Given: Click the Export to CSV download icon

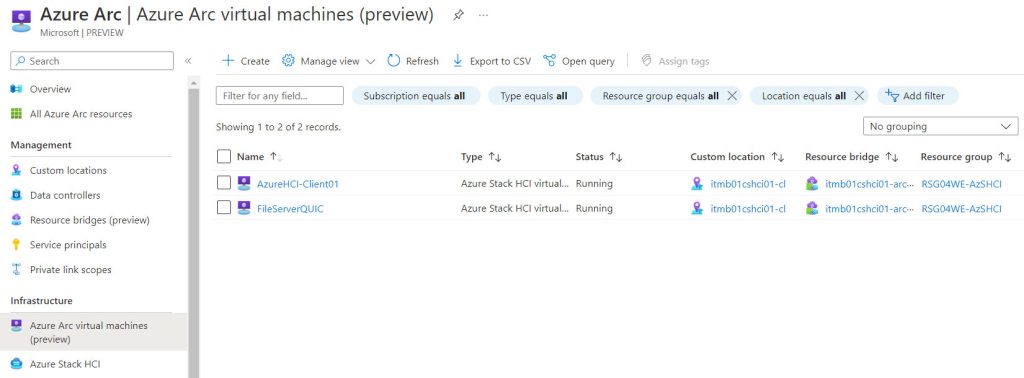Looking at the screenshot, I should [x=458, y=61].
